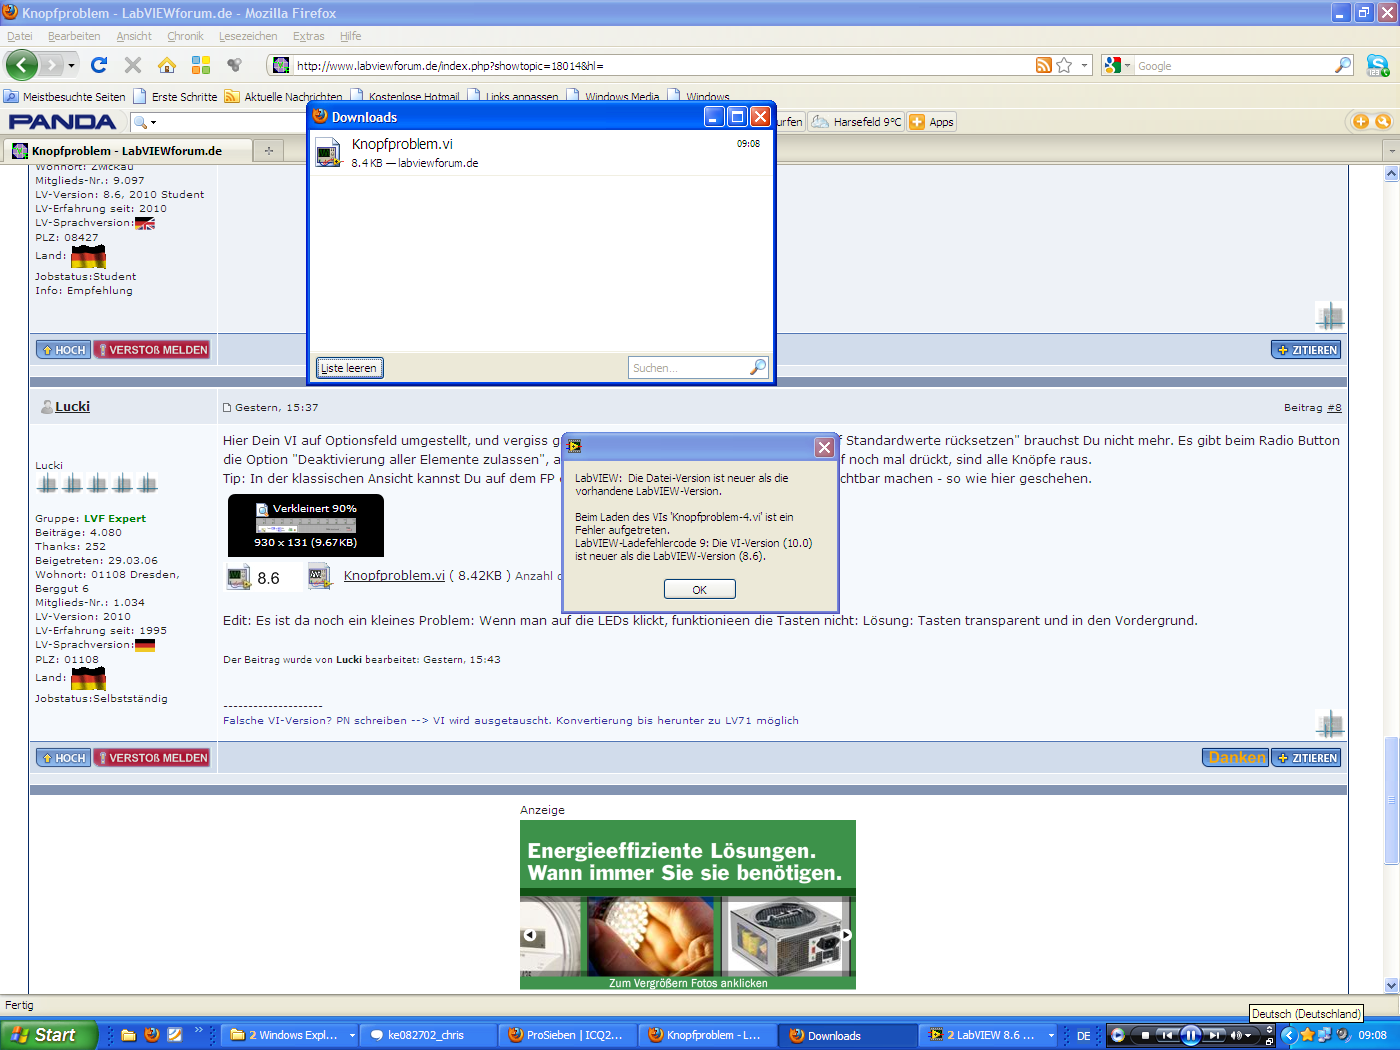Open the Skype toolbar icon
This screenshot has height=1050, width=1400.
pos(1378,65)
